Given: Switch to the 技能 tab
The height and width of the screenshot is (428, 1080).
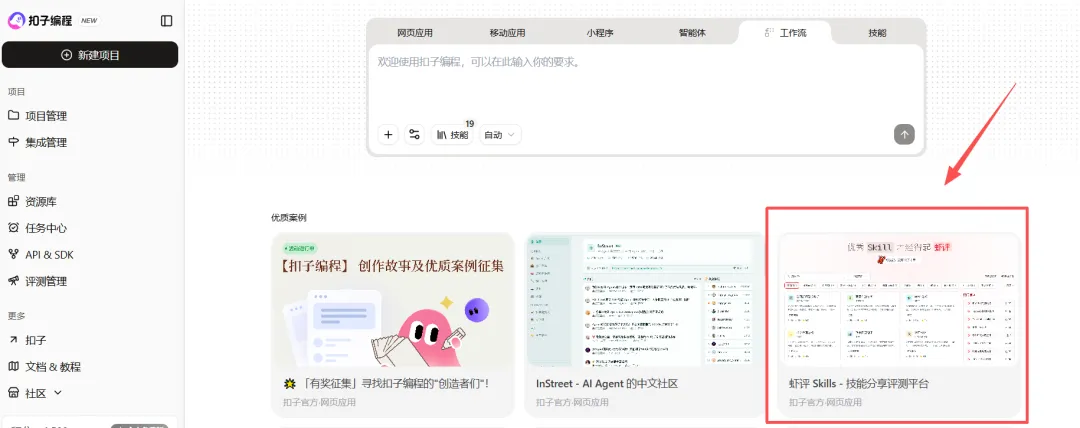Looking at the screenshot, I should (877, 33).
